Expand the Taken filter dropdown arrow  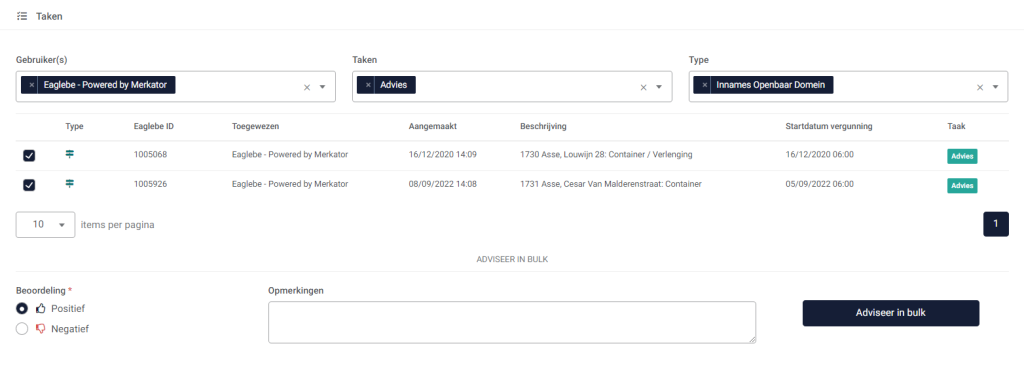pyautogui.click(x=659, y=88)
